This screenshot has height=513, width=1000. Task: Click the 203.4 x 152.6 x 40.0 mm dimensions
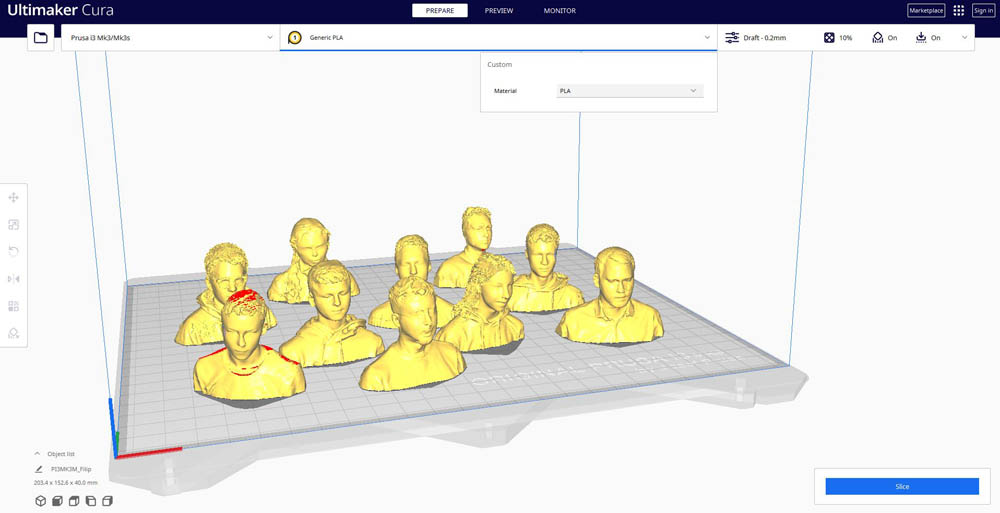point(66,483)
